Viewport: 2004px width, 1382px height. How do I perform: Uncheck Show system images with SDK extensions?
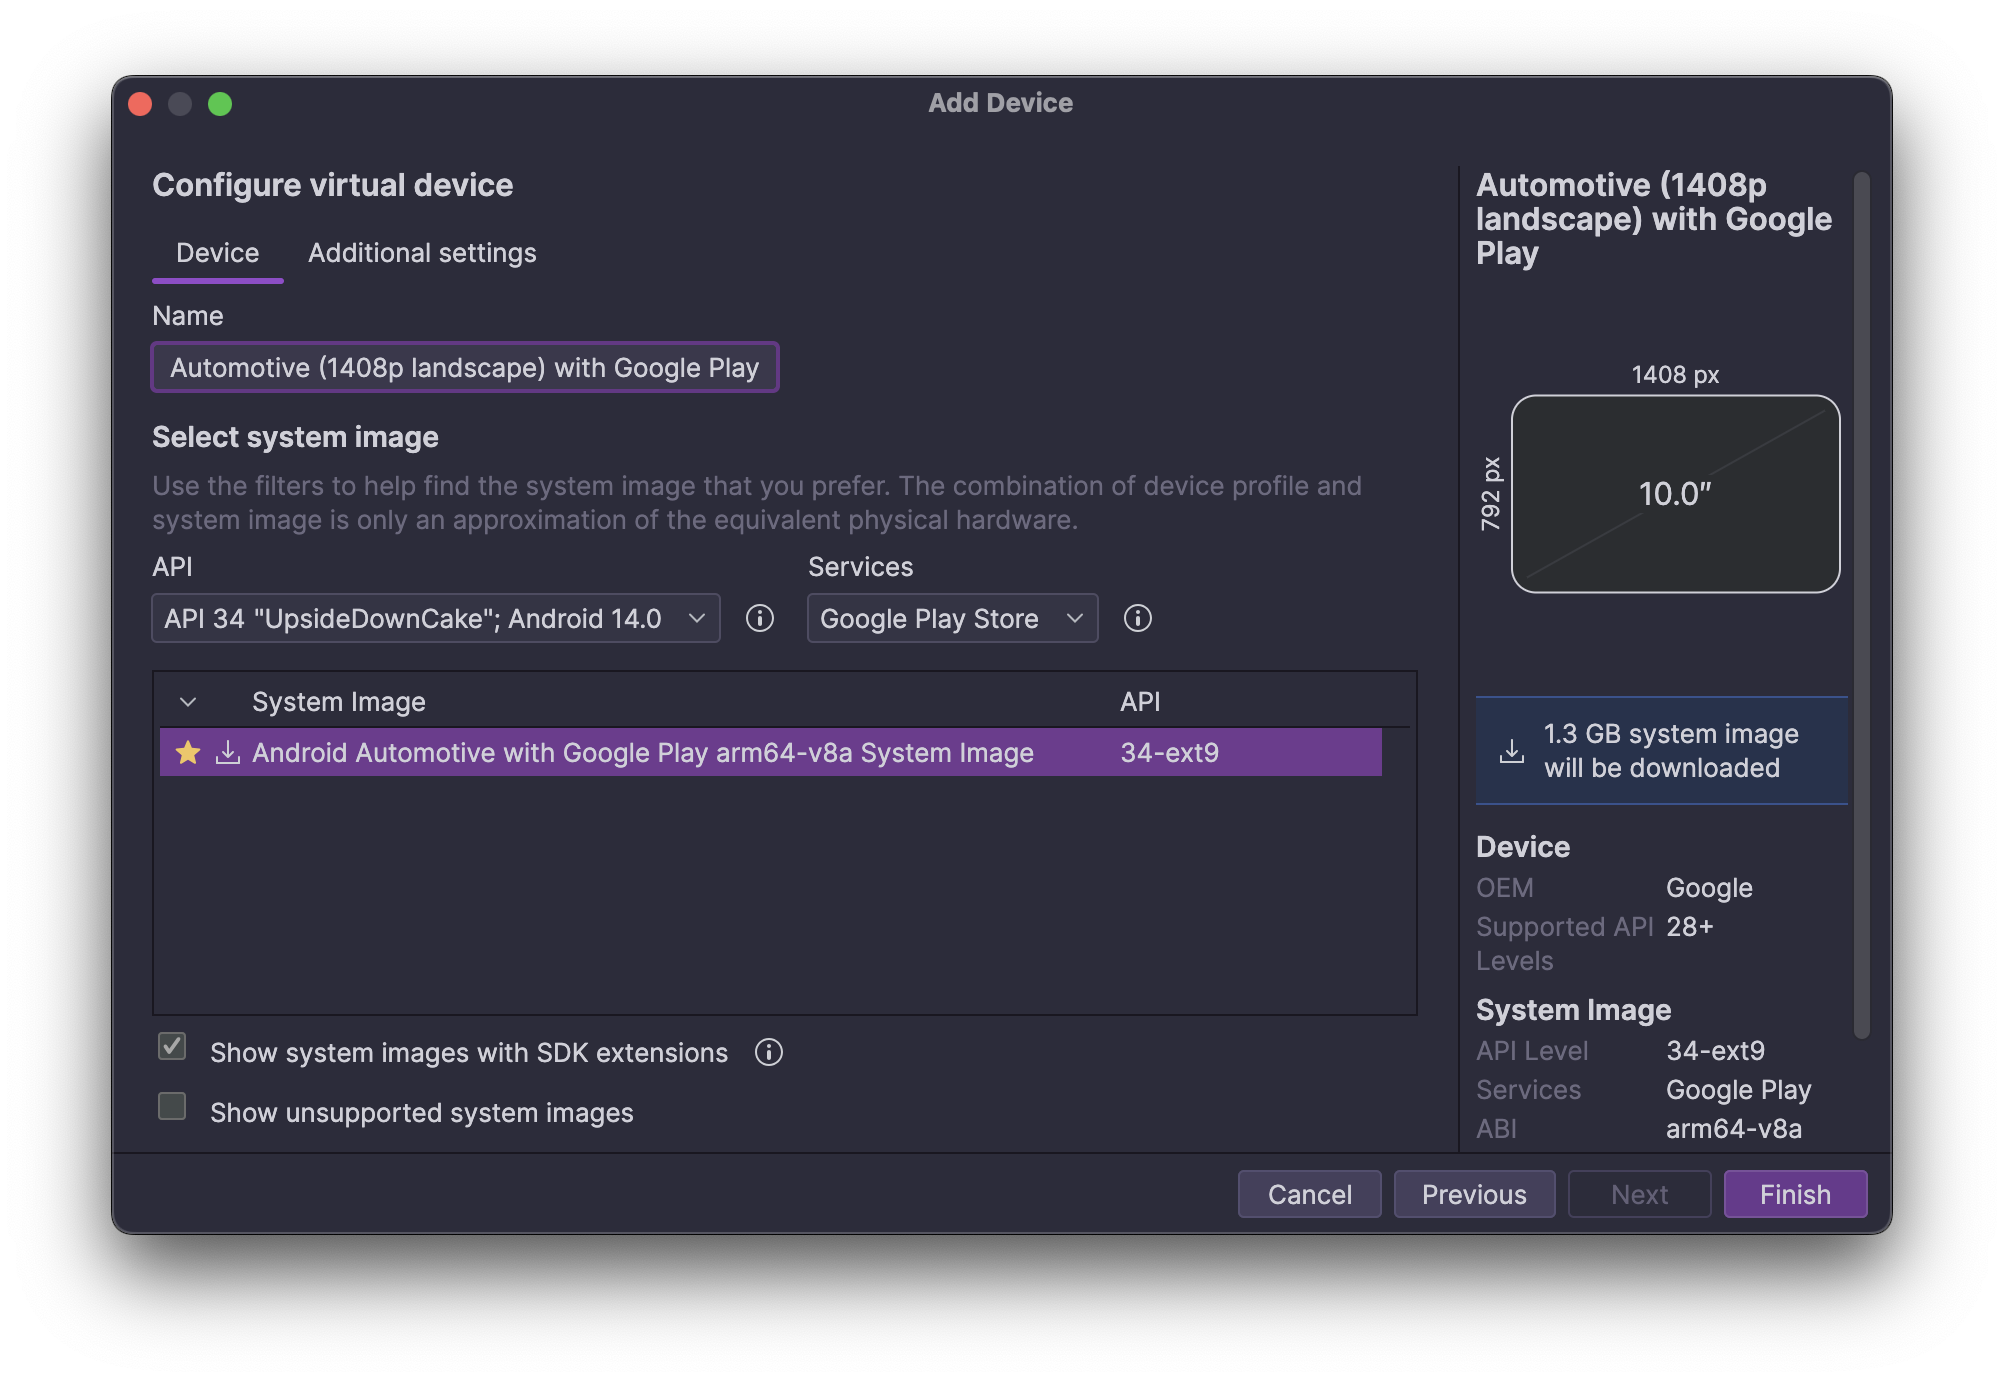(x=172, y=1047)
